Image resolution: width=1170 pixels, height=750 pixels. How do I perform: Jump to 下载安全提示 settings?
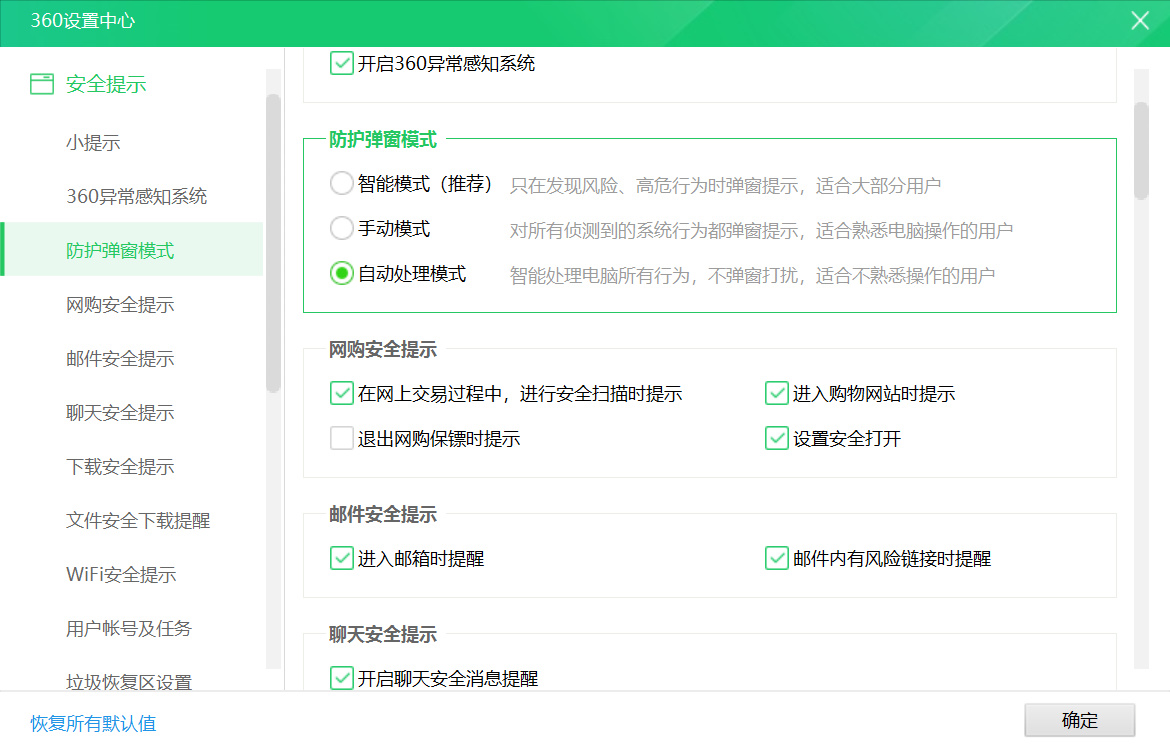coord(120,466)
